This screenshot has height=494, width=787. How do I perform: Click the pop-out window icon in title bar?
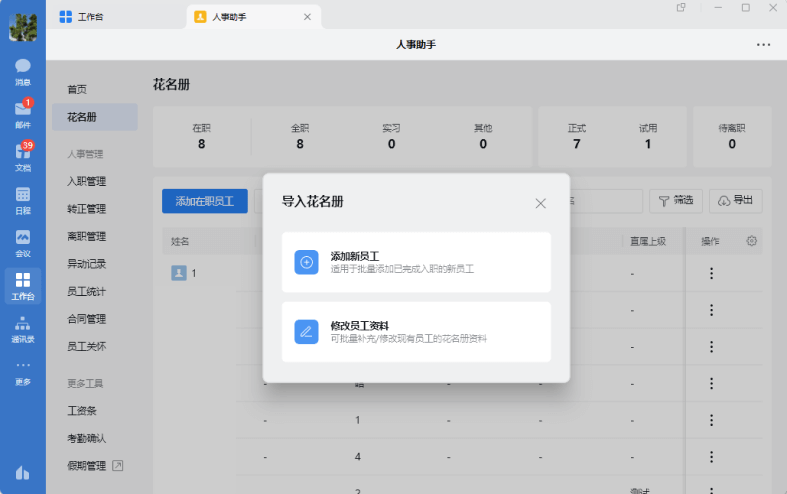681,8
